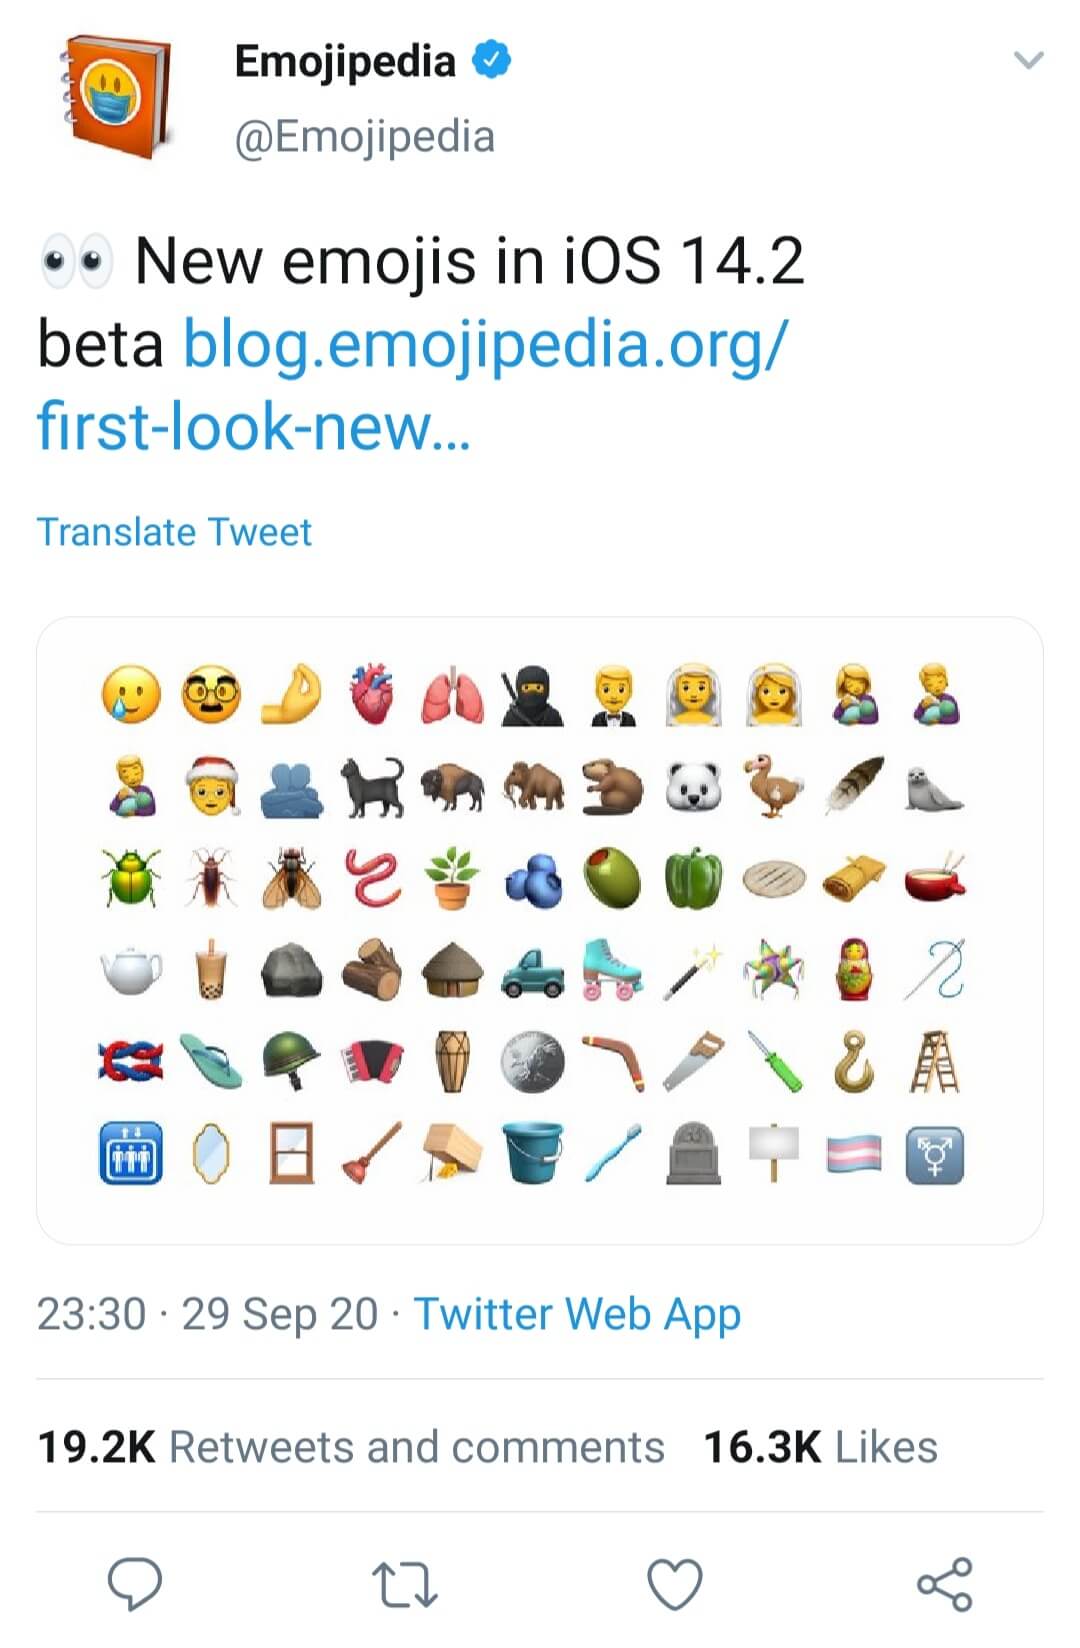Click Translate Tweet
Viewport: 1080px width, 1648px height.
pyautogui.click(x=174, y=532)
